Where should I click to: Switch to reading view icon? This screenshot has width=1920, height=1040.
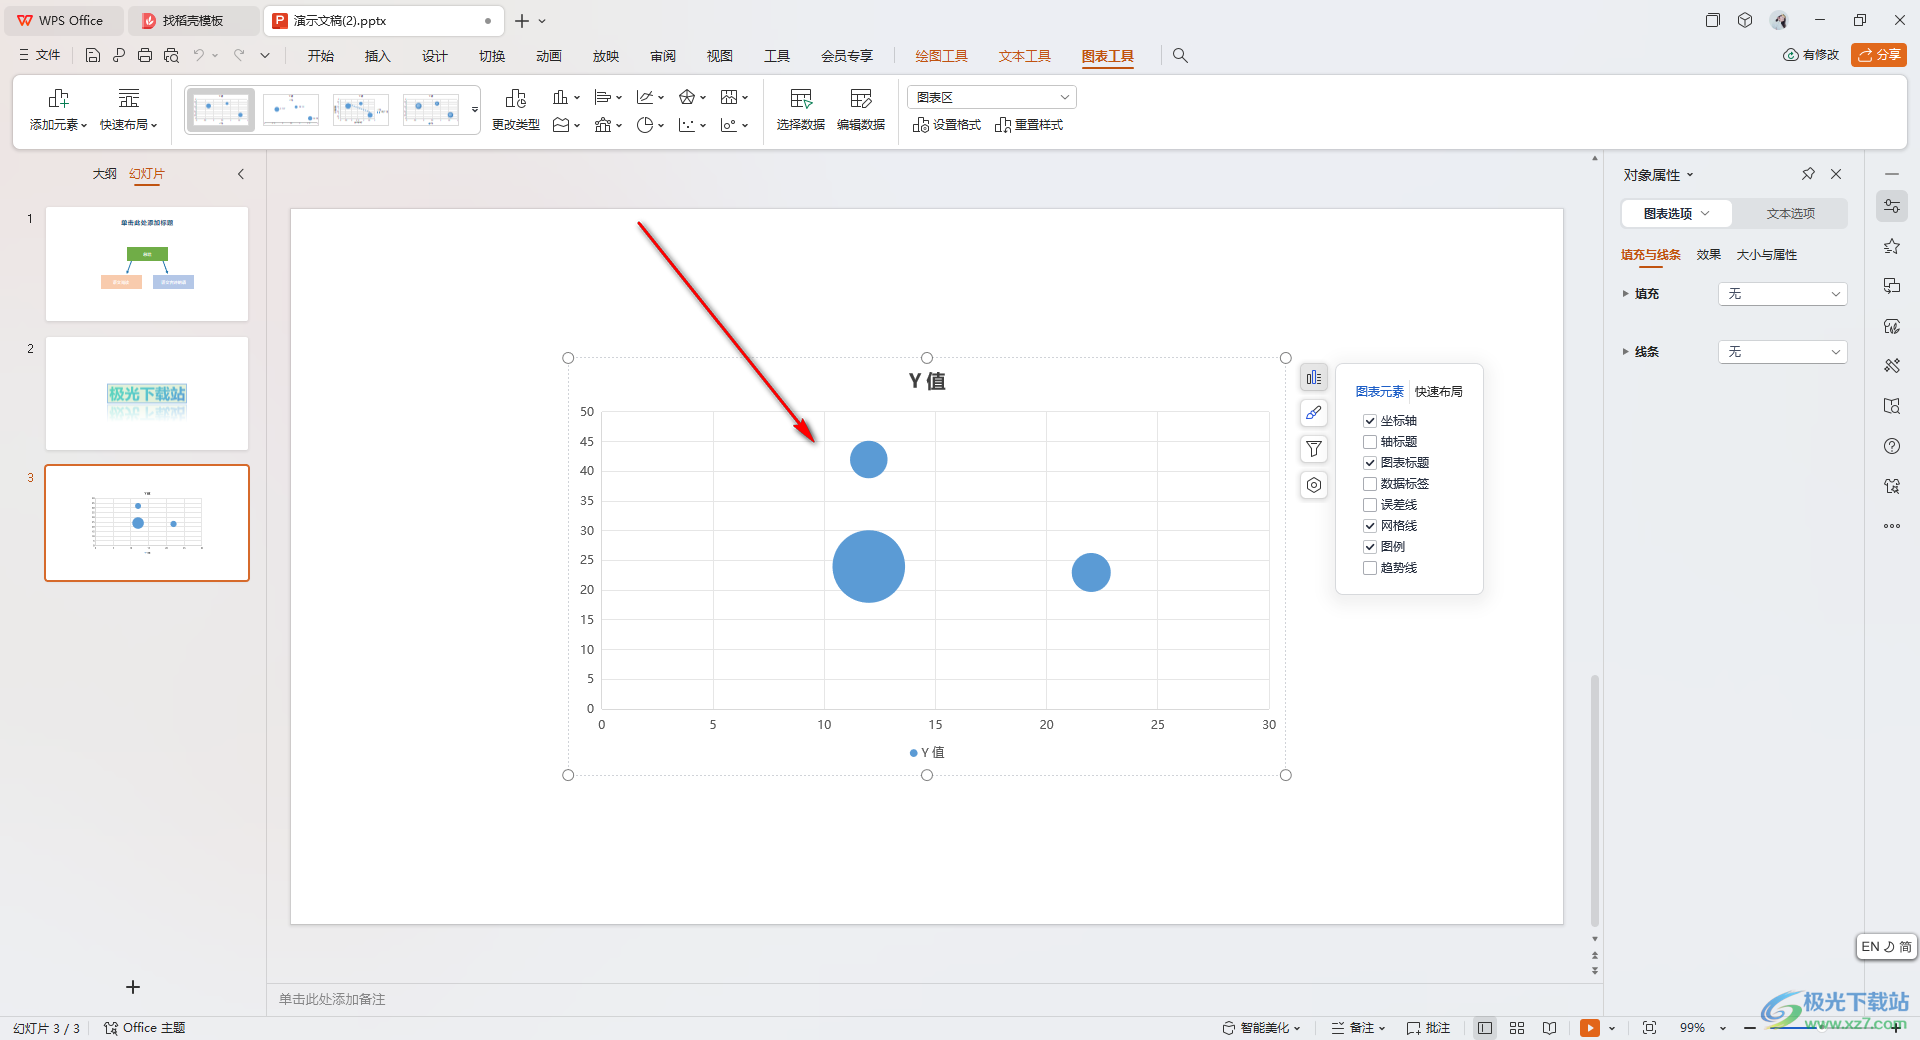(1549, 1028)
